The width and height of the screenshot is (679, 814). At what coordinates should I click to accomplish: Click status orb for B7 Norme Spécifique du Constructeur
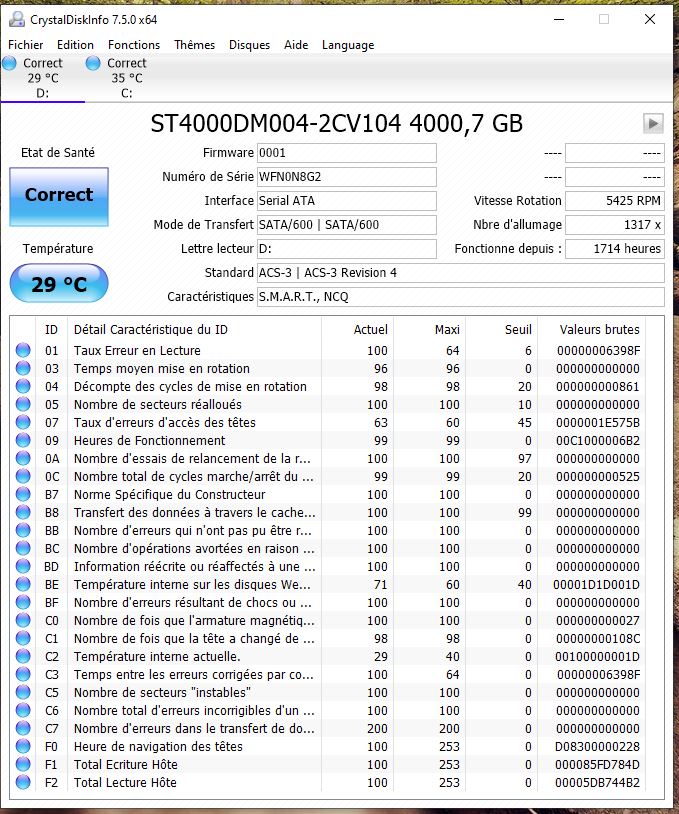23,494
